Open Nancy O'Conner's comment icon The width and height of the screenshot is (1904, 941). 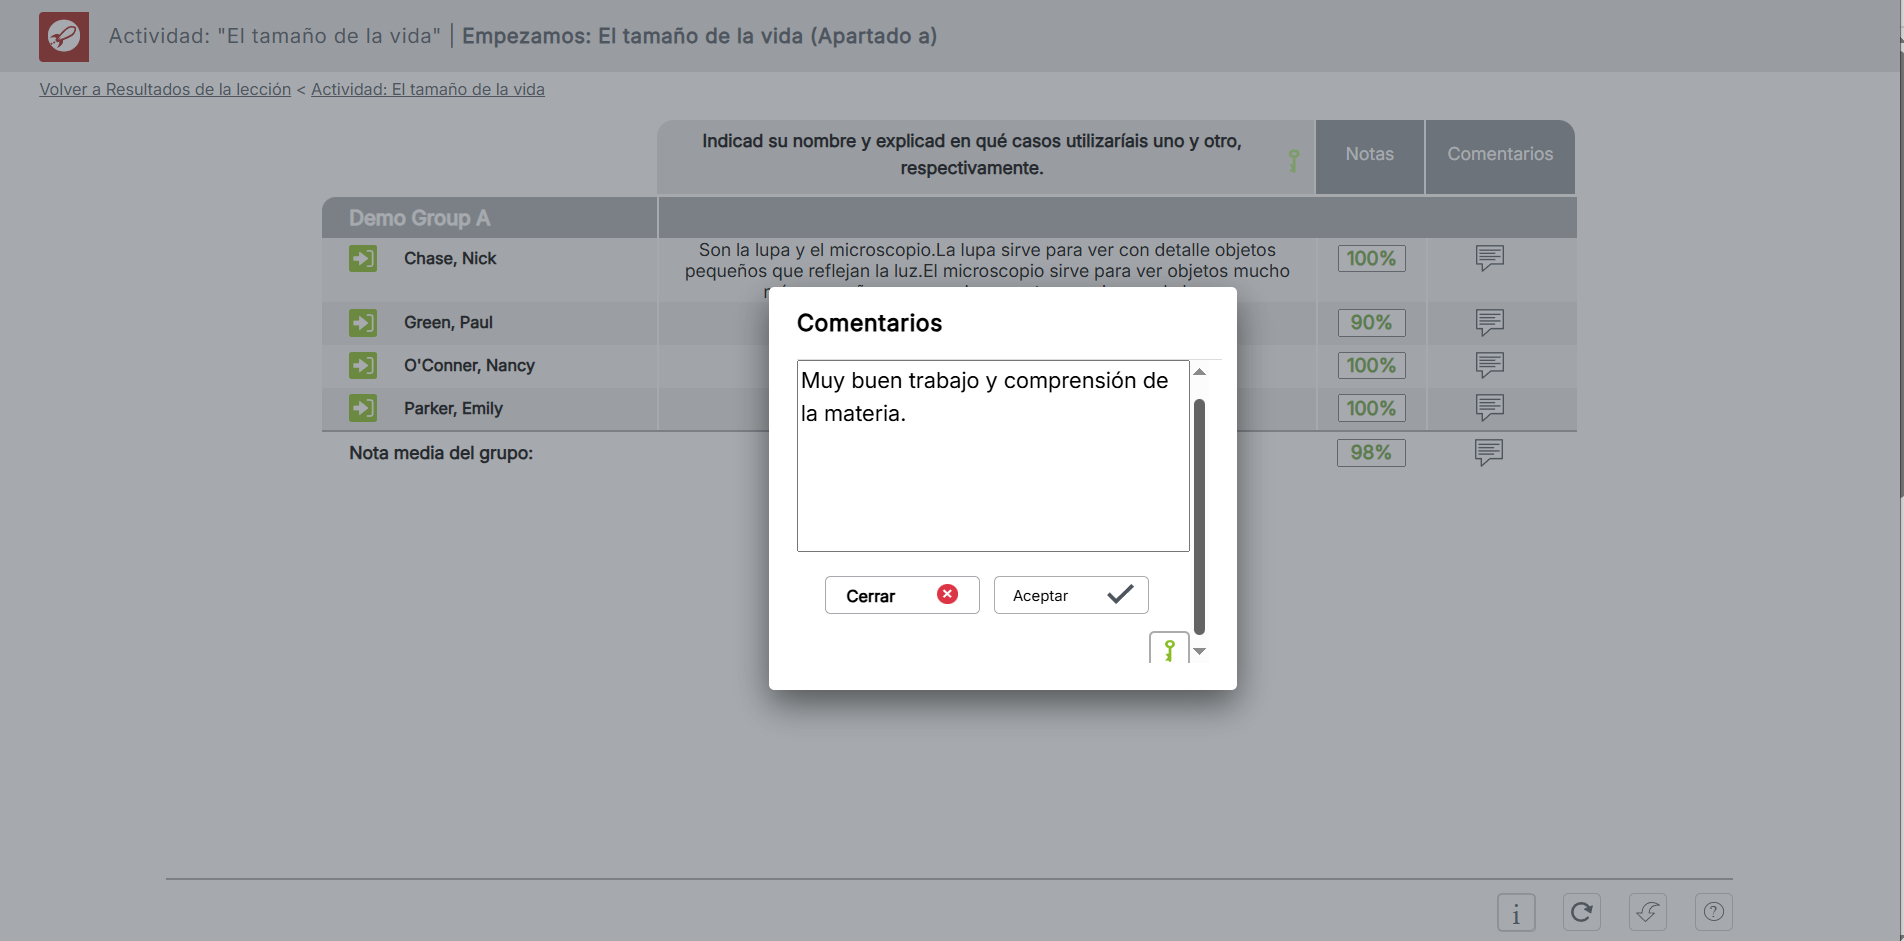click(x=1489, y=365)
